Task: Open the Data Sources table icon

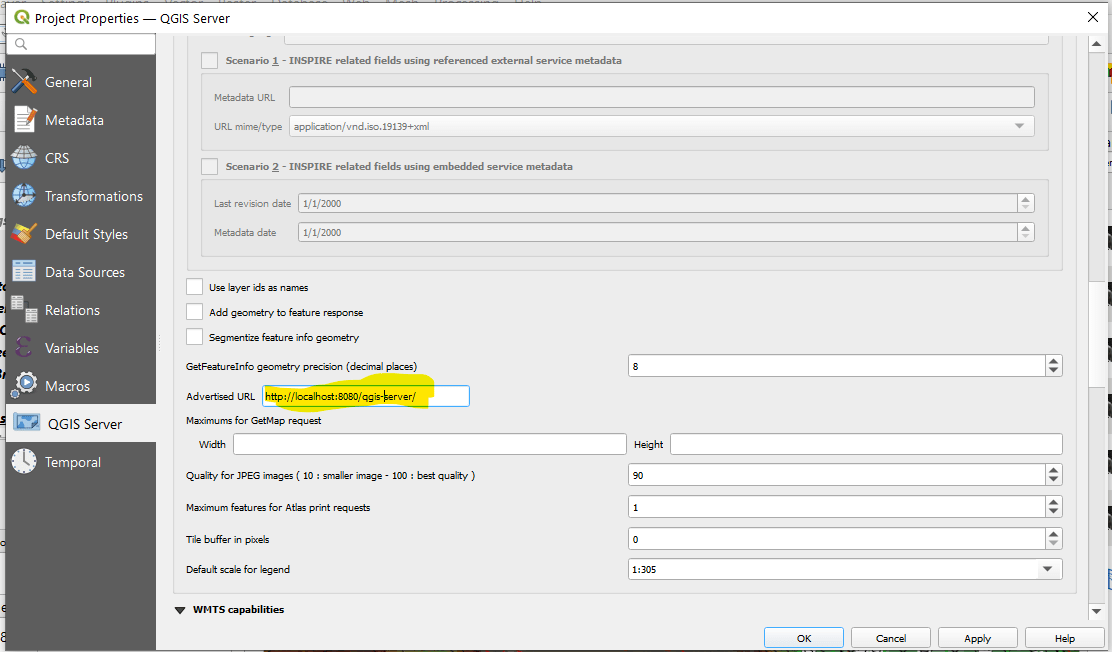Action: [23, 272]
